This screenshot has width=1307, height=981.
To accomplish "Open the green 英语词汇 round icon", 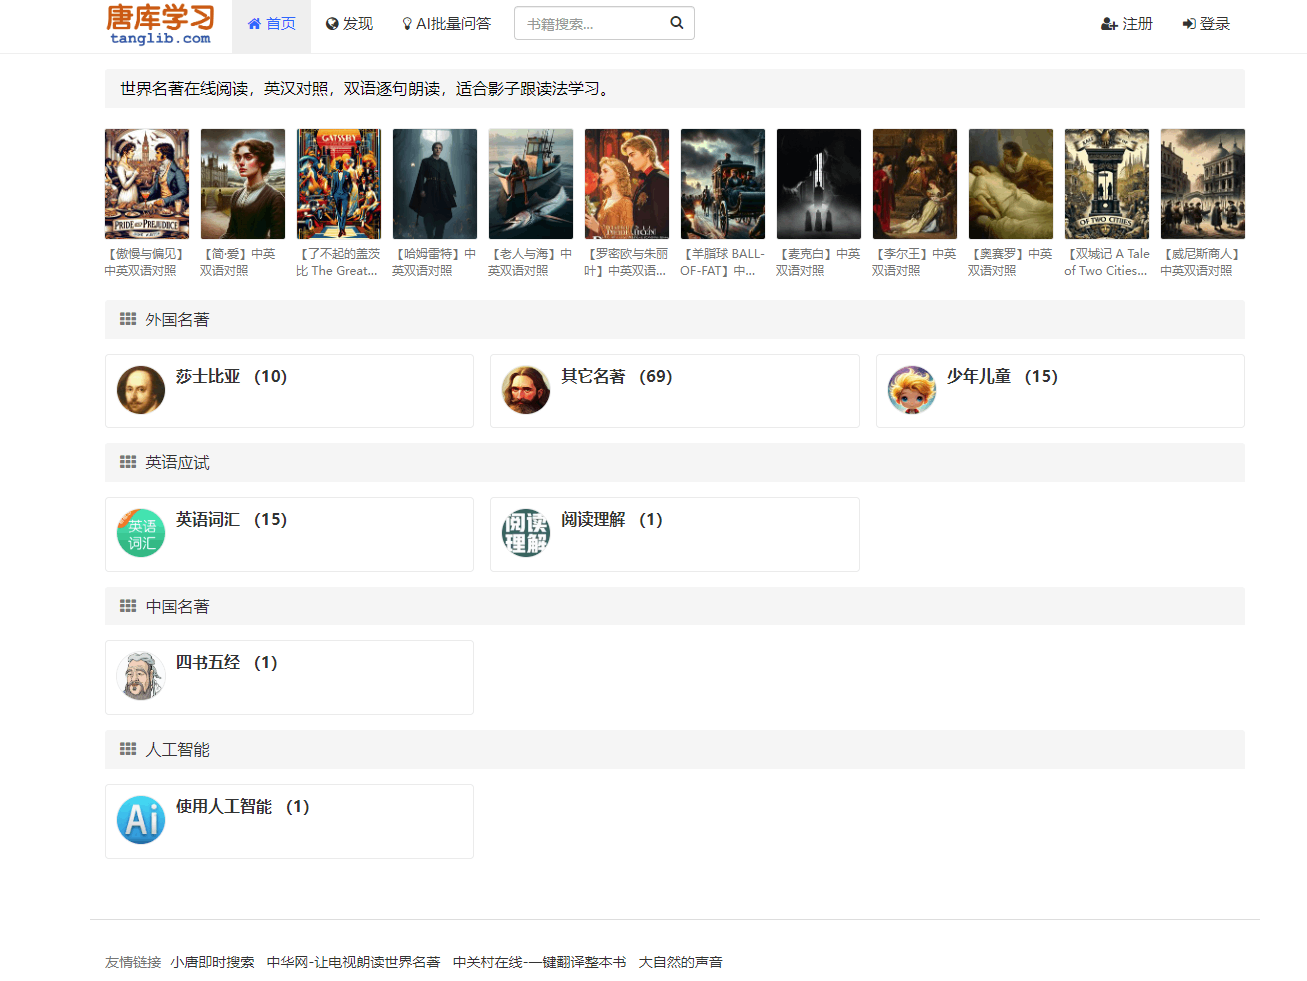I will pyautogui.click(x=141, y=533).
